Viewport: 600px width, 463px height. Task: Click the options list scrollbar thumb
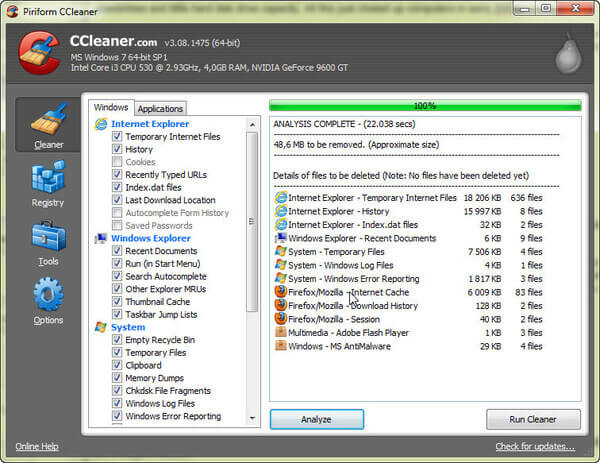tap(252, 222)
